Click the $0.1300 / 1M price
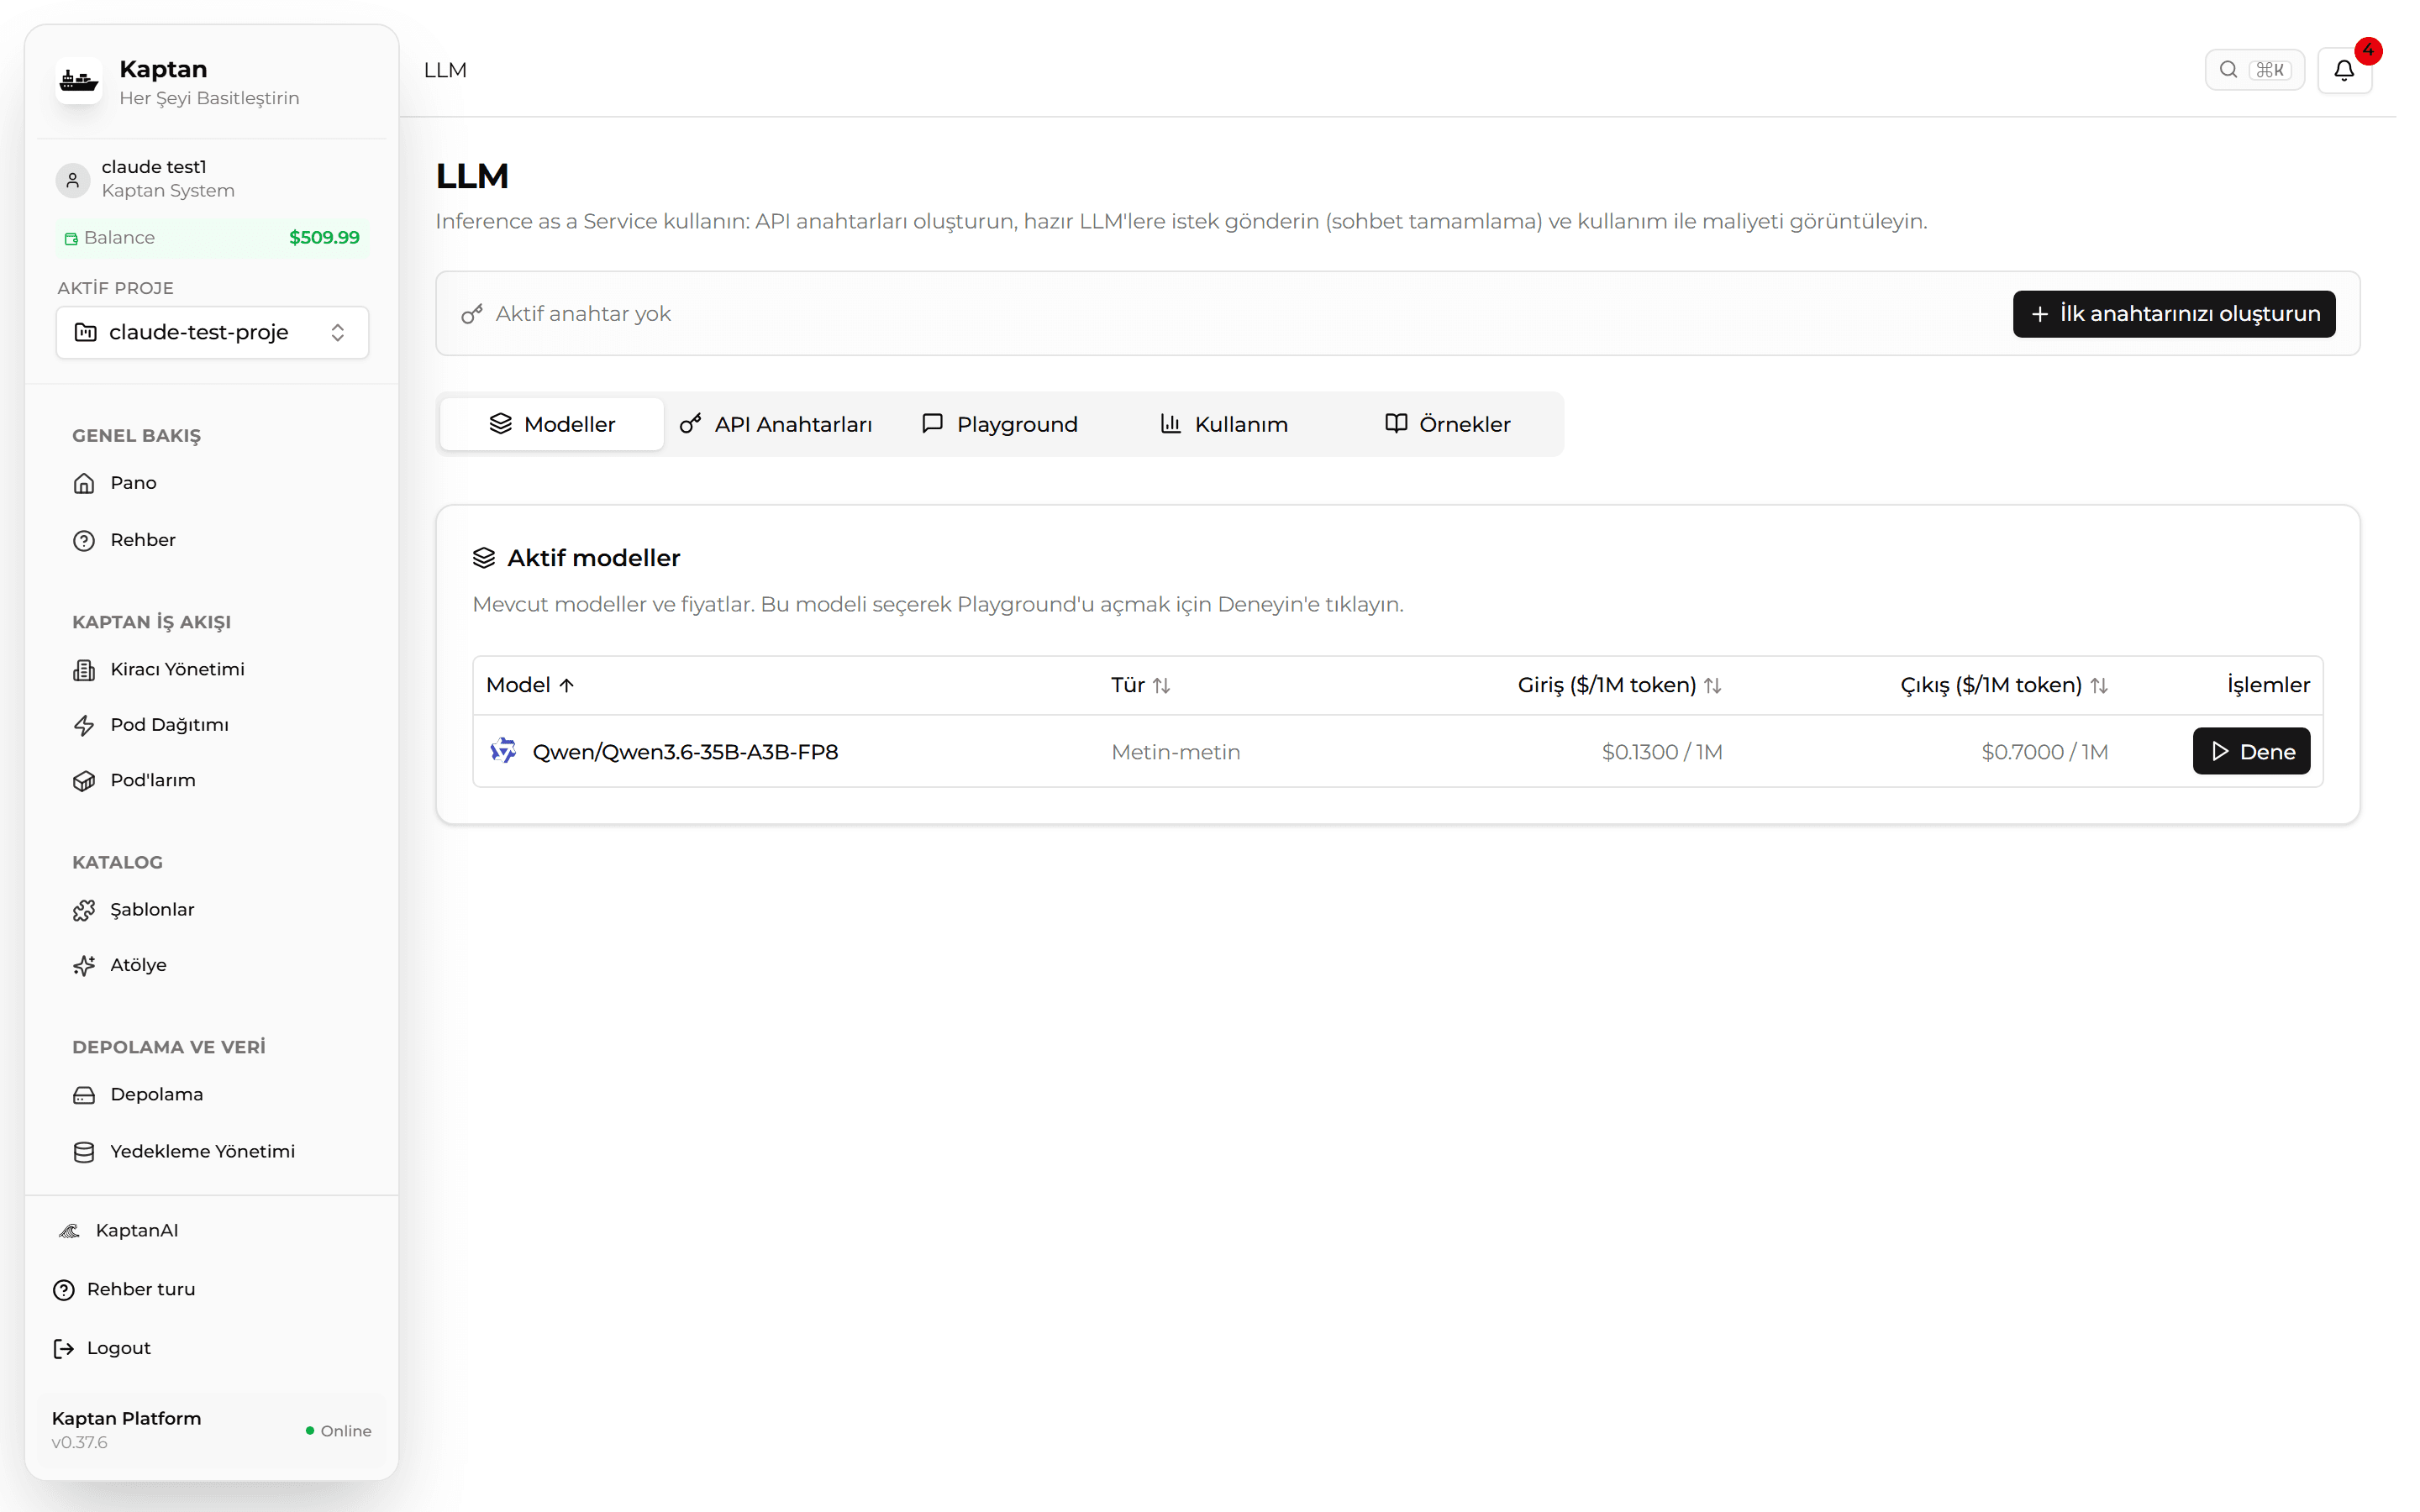2420x1512 pixels. (x=1662, y=752)
